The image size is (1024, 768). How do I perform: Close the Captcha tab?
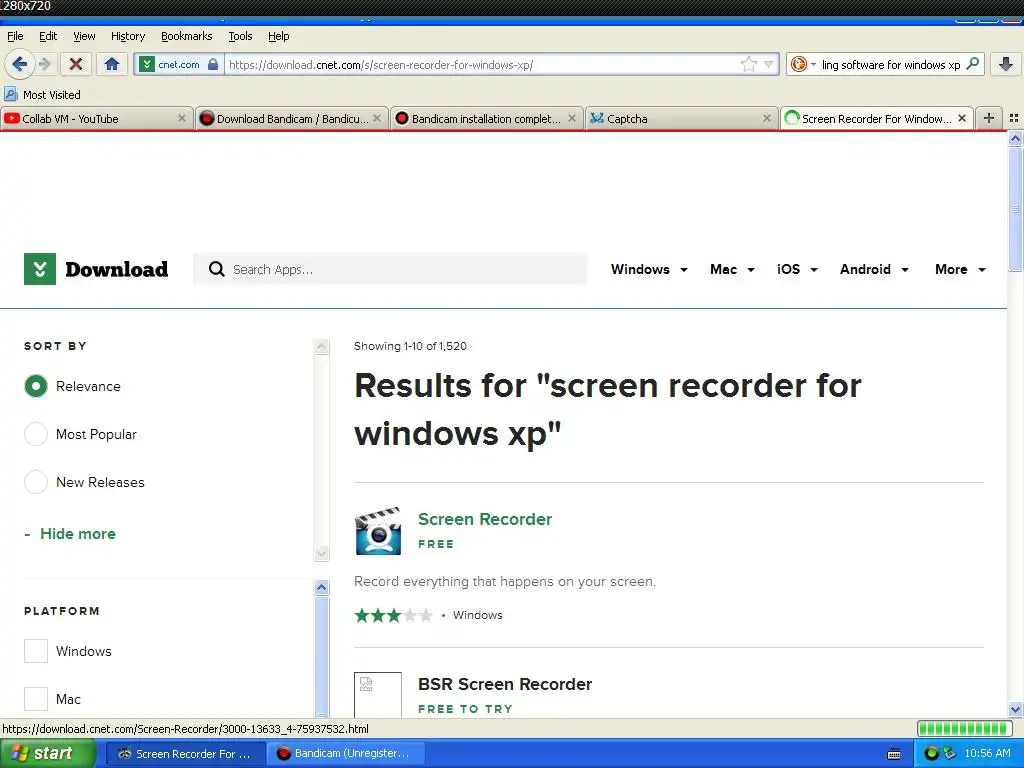(x=767, y=118)
